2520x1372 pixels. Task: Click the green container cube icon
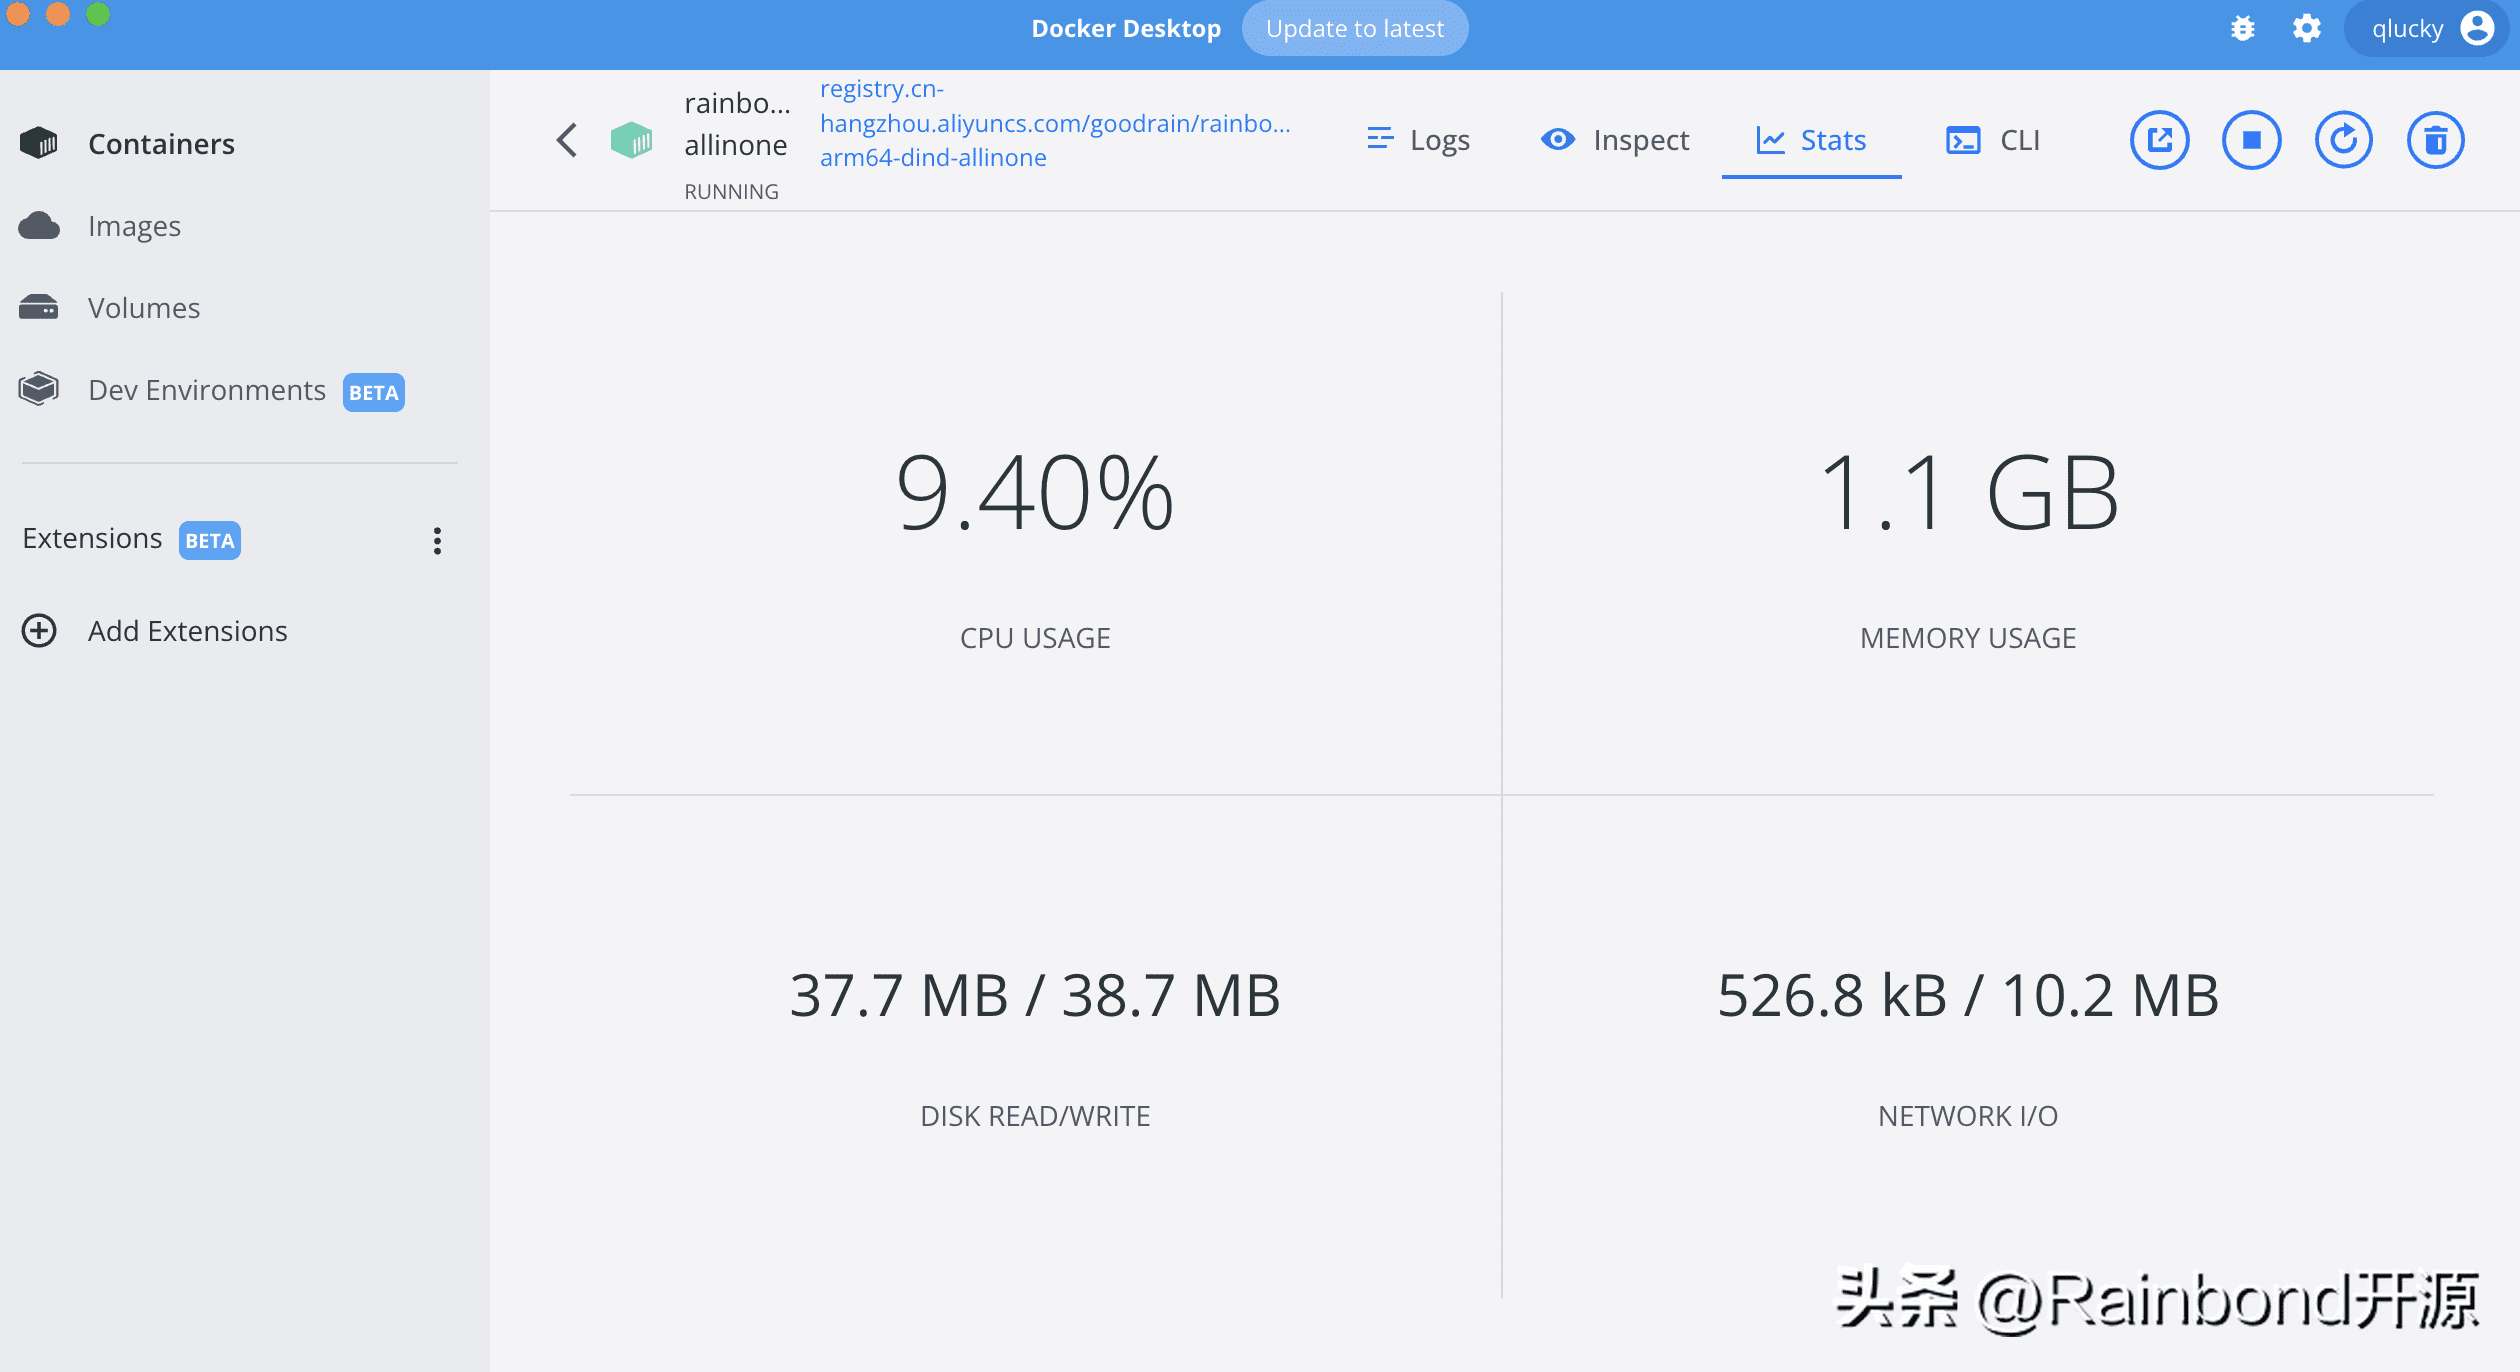[x=631, y=140]
